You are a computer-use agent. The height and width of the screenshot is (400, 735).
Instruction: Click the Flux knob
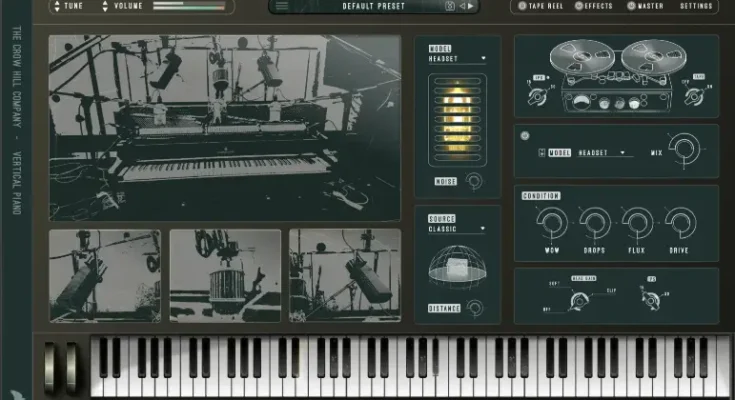(x=637, y=222)
